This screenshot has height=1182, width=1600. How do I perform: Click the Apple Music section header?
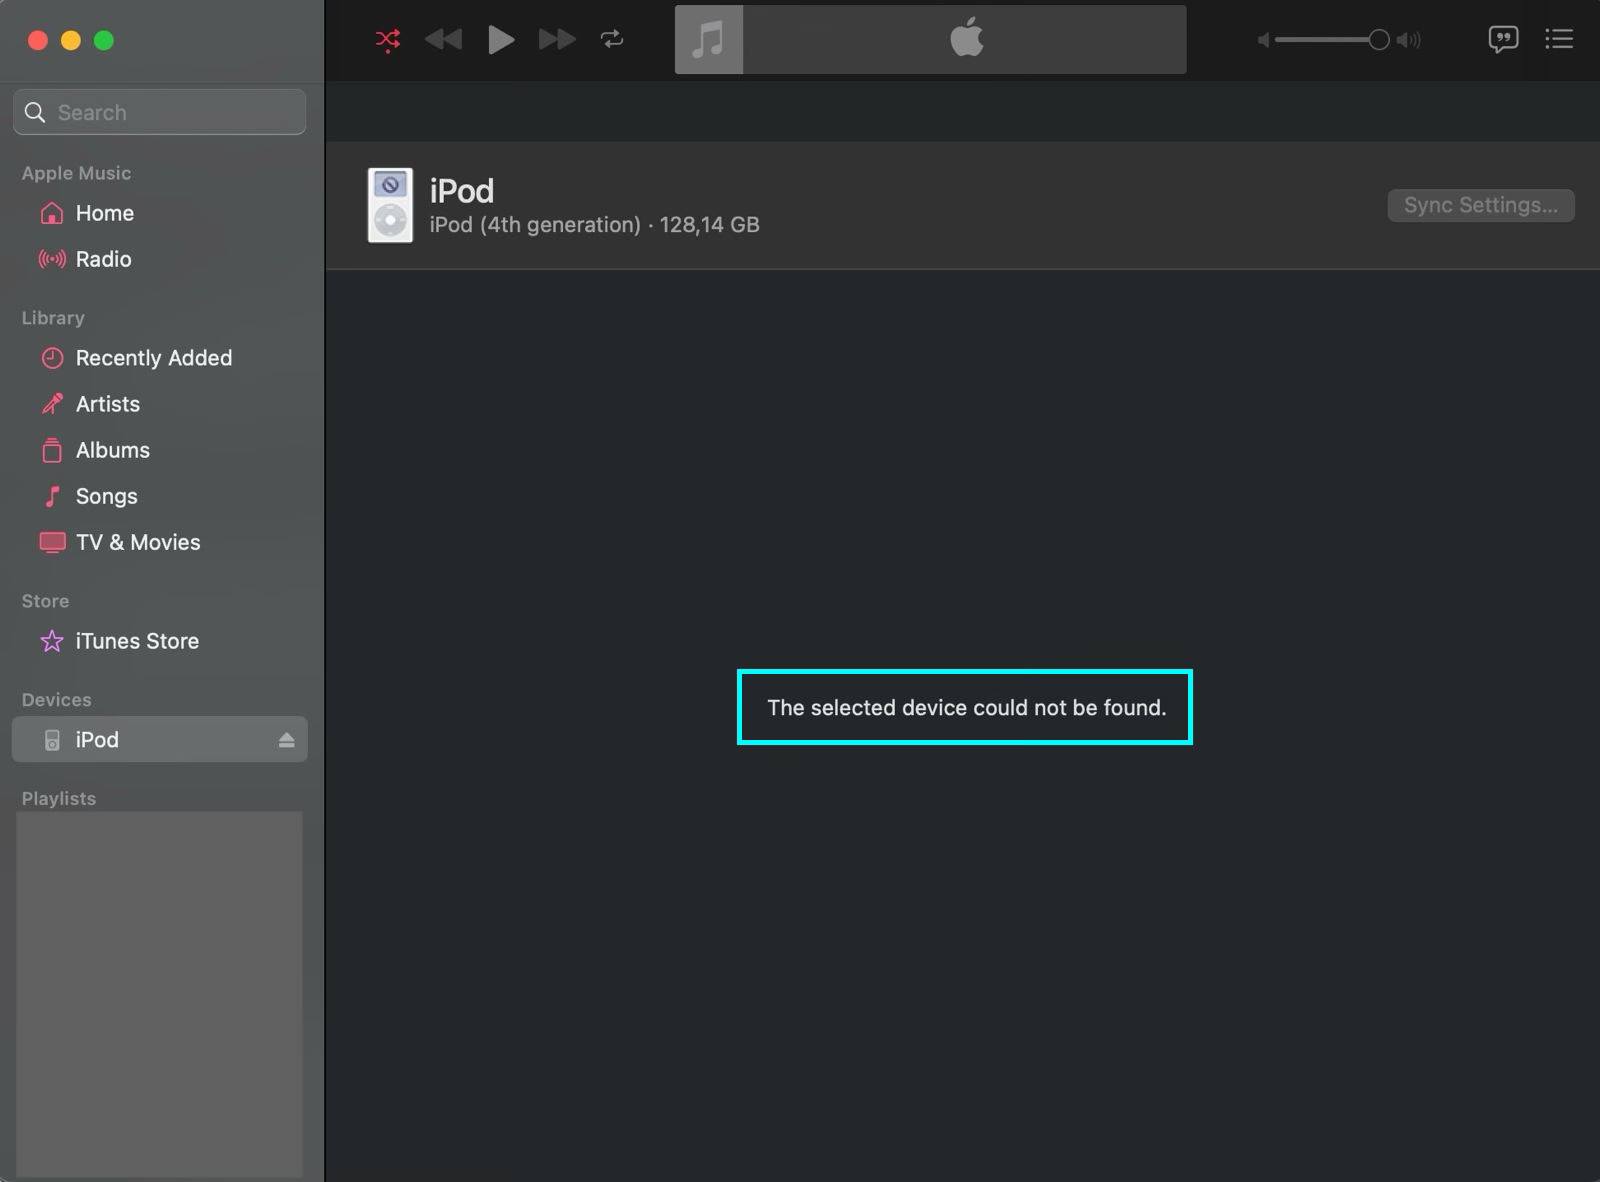pyautogui.click(x=76, y=172)
